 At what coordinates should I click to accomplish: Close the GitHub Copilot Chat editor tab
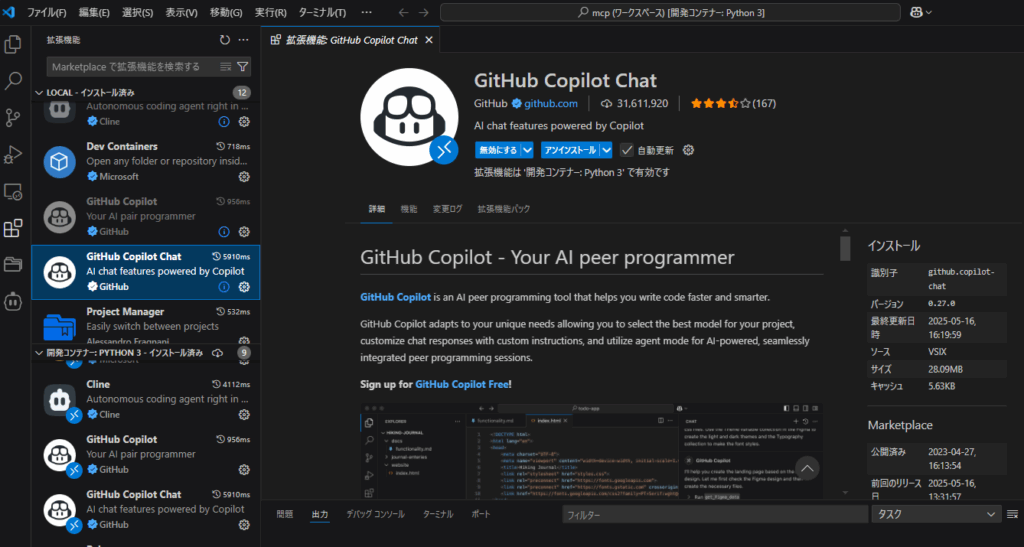tap(429, 40)
